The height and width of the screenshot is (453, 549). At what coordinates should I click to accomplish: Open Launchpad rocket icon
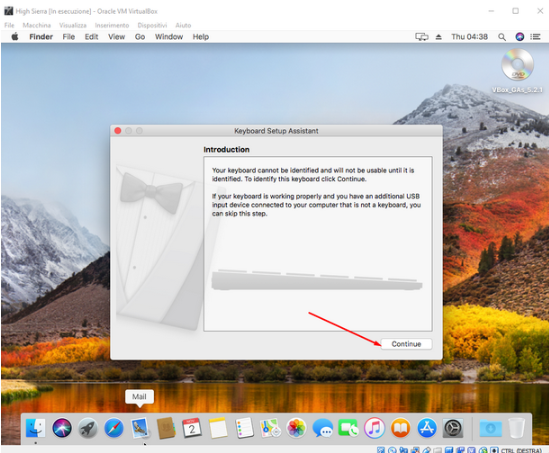click(88, 428)
